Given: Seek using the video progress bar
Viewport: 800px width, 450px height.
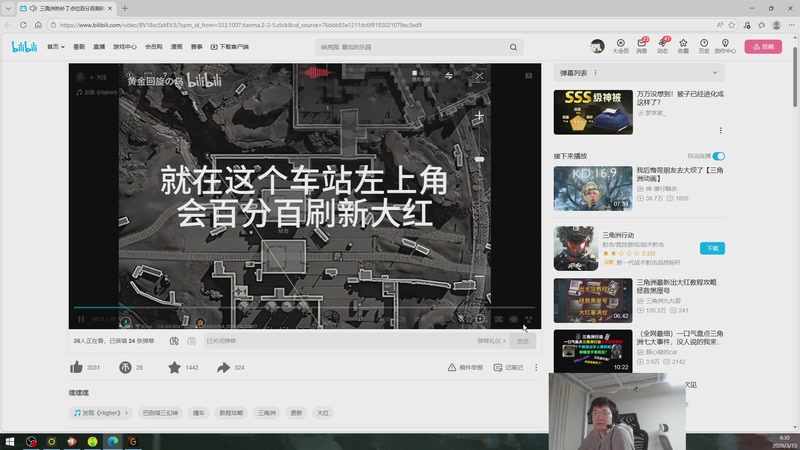Looking at the screenshot, I should [x=305, y=308].
